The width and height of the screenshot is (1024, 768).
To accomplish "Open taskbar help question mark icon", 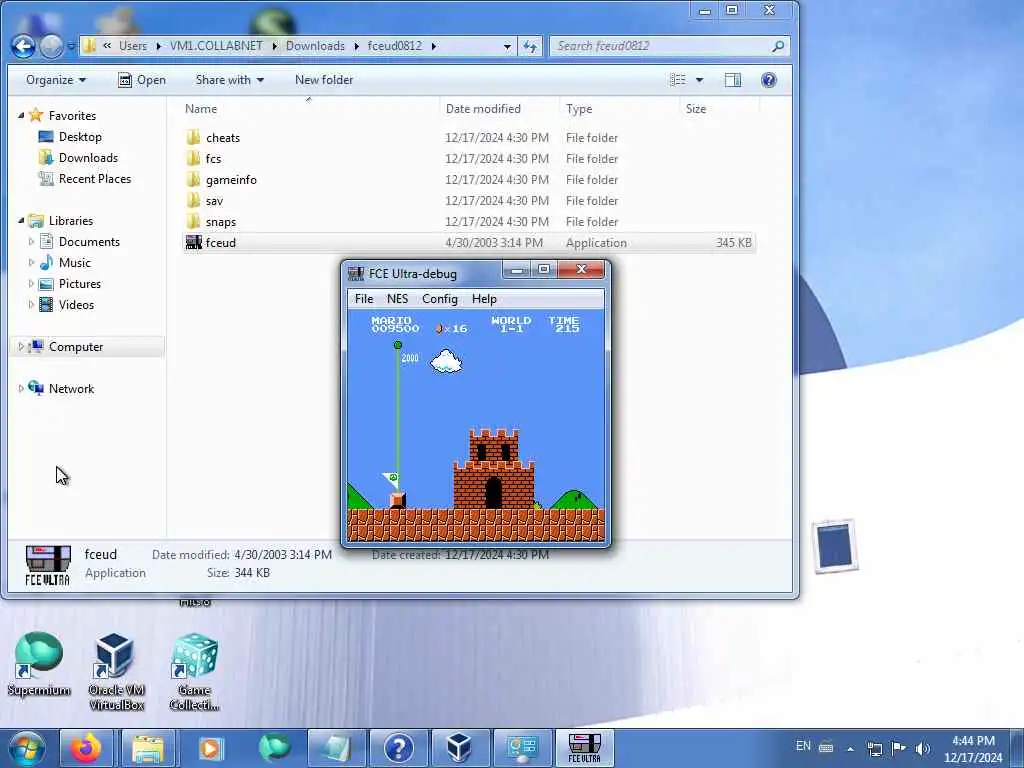I will click(x=398, y=748).
